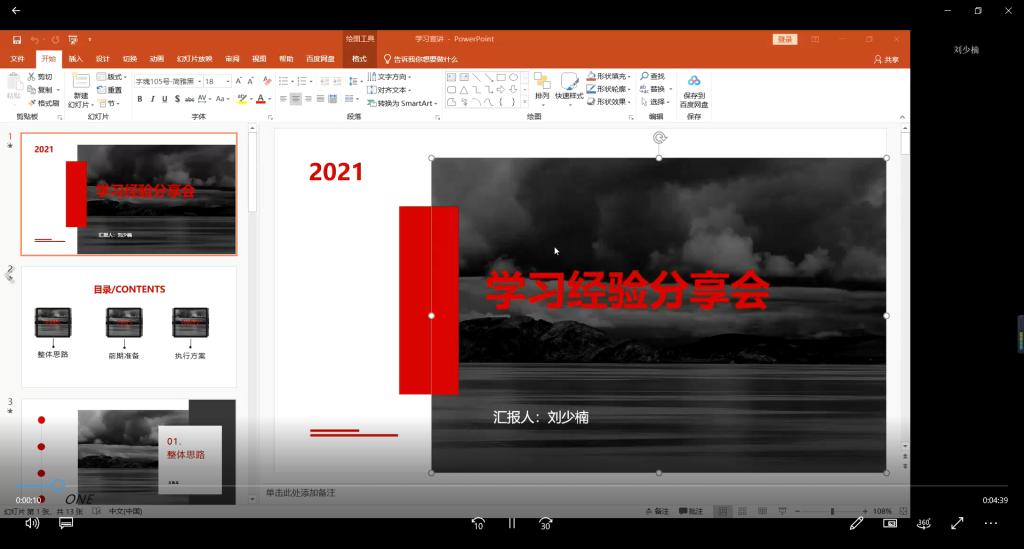Open the Animations (动画) ribbon tab
The height and width of the screenshot is (549, 1024).
[157, 59]
